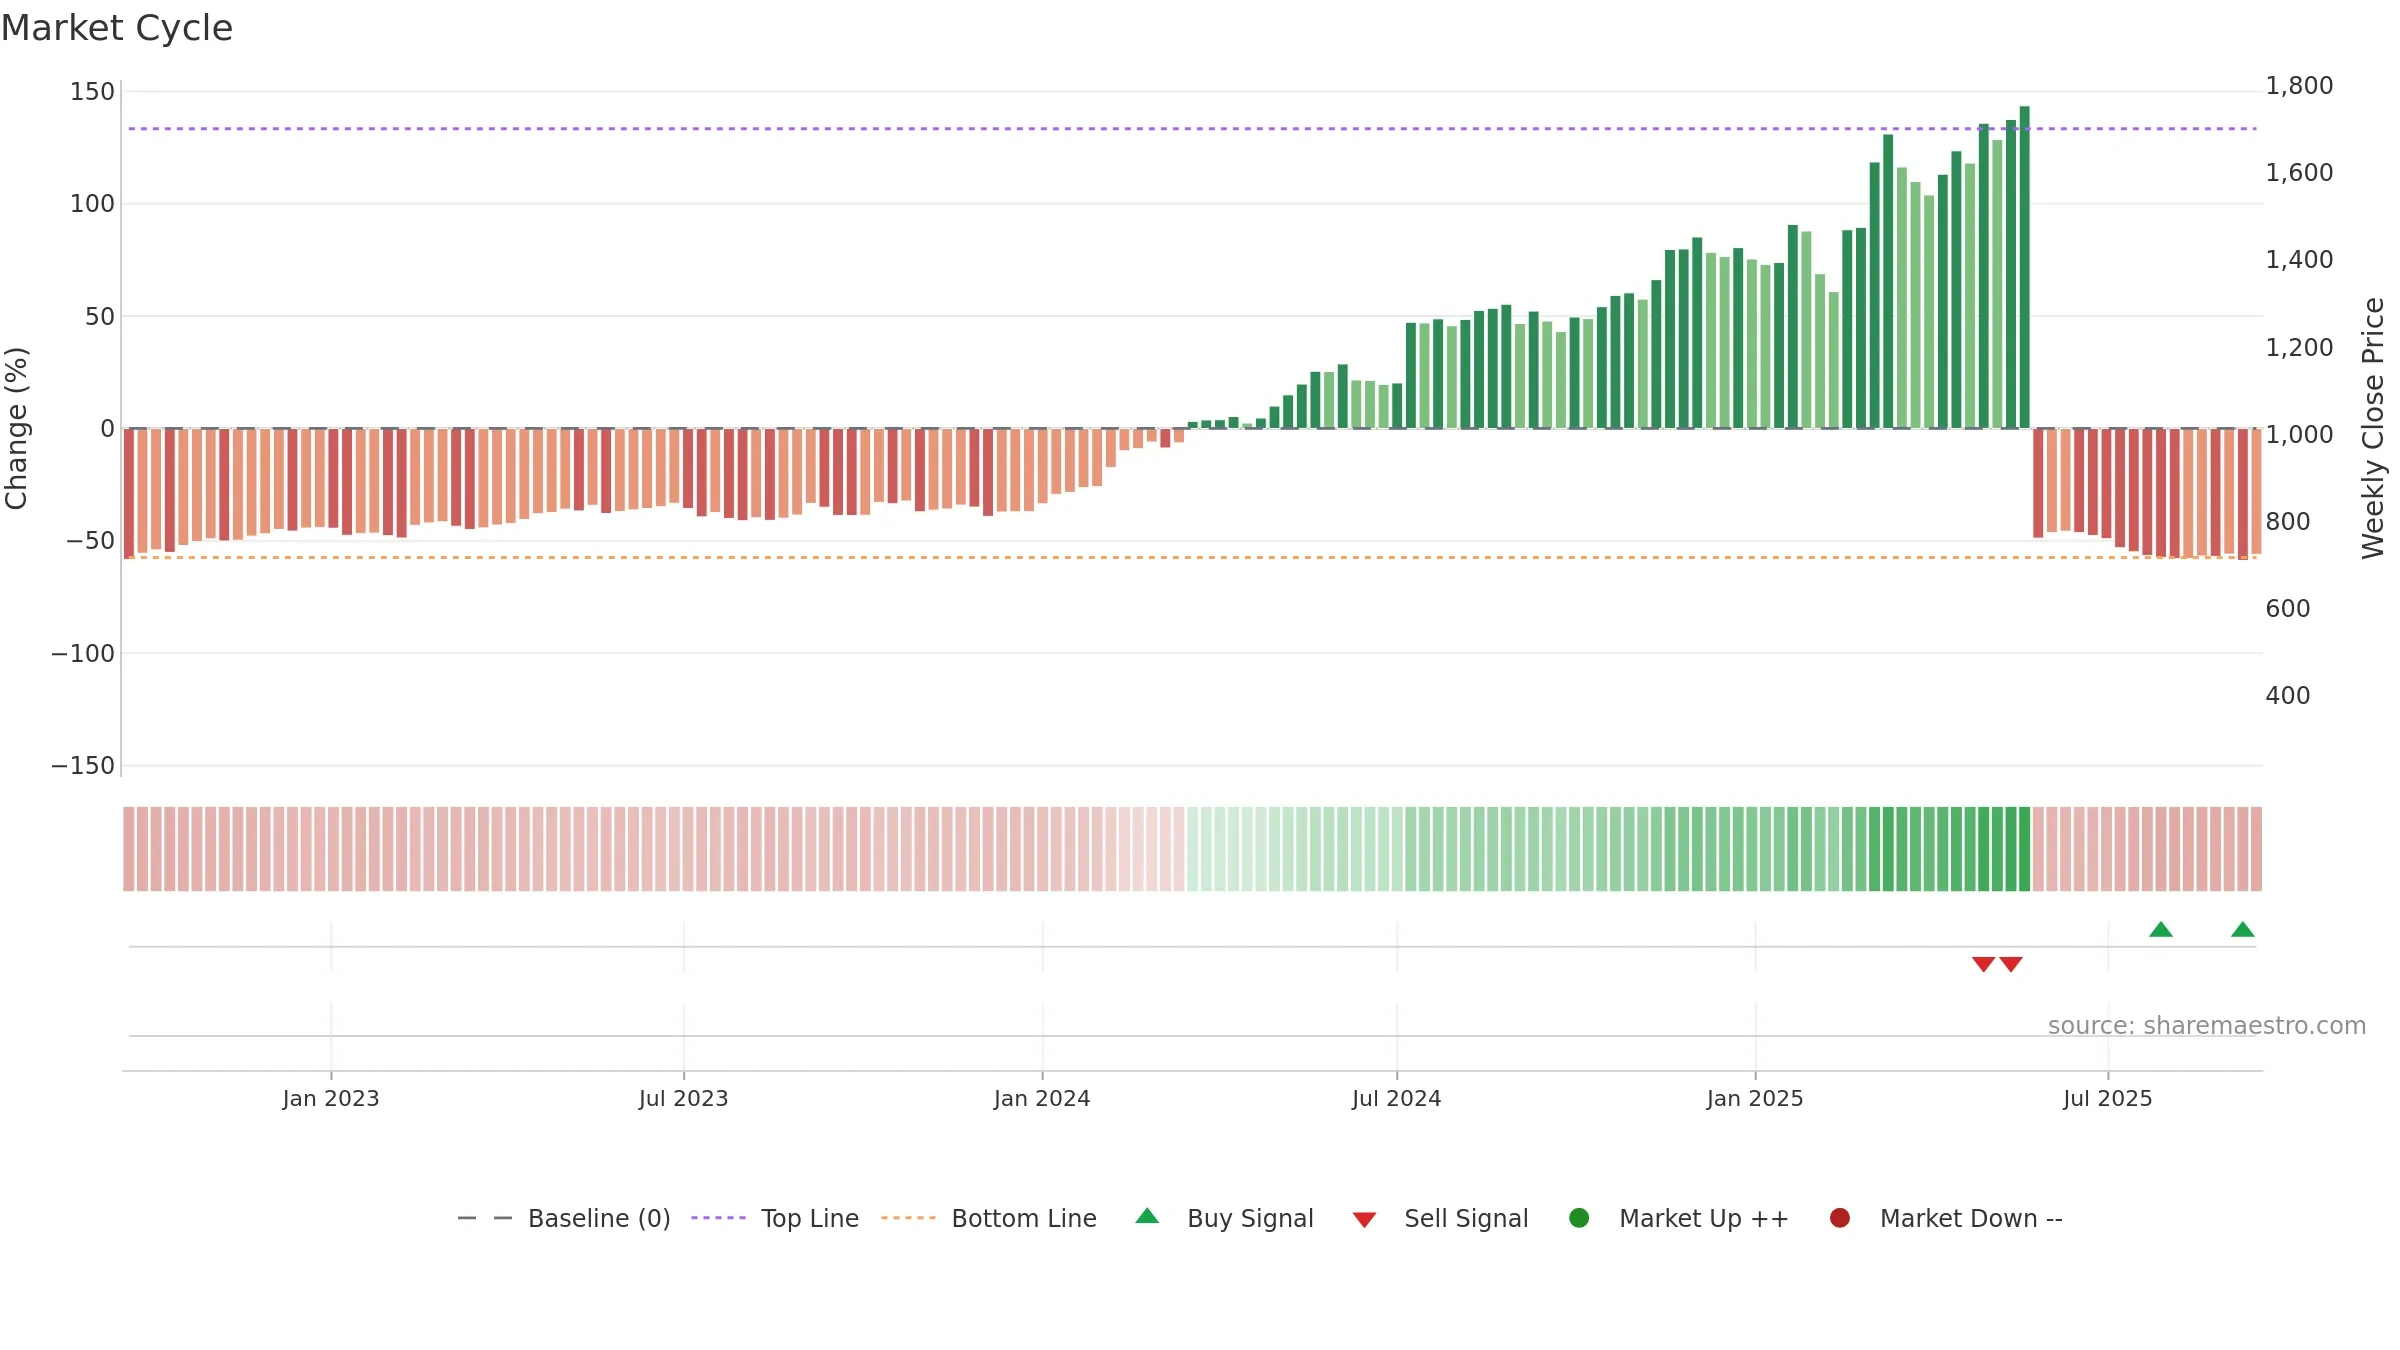Click the red Sell Signal triangle in legend
This screenshot has width=2400, height=1350.
pos(1364,1220)
